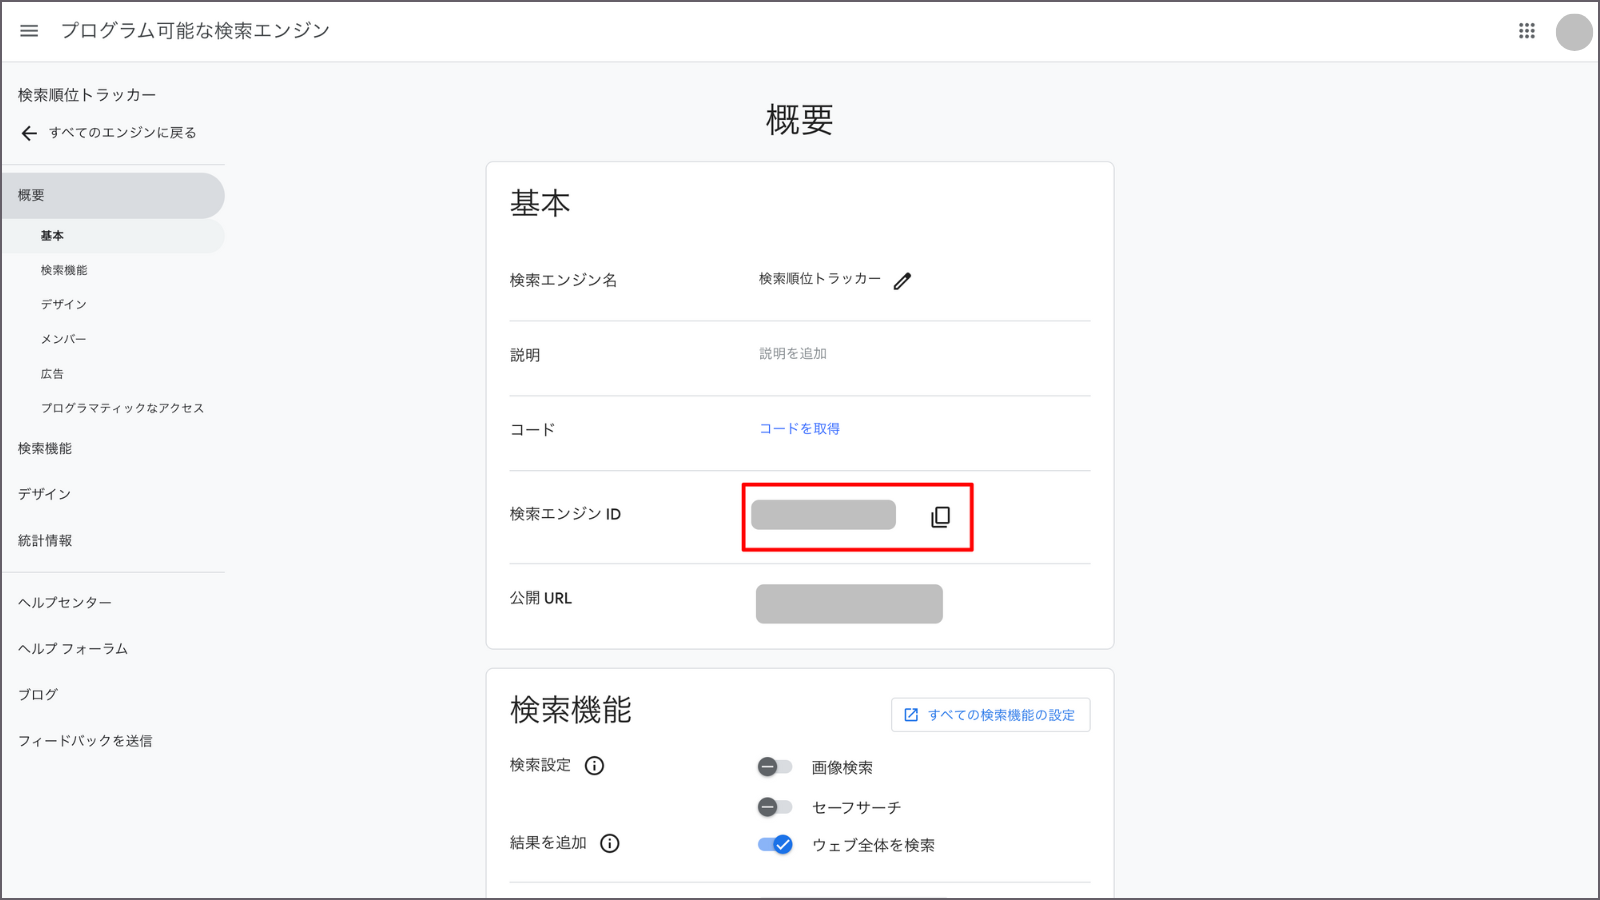Open 統計情報 in the sidebar

(45, 541)
